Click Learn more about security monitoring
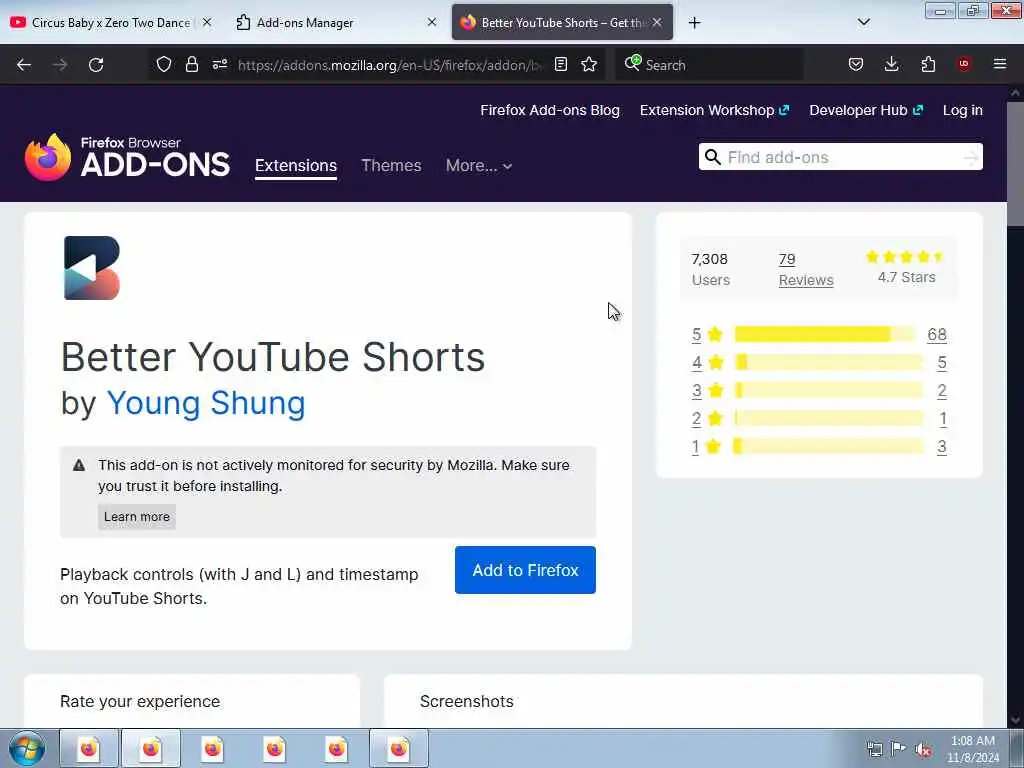Image resolution: width=1024 pixels, height=768 pixels. tap(136, 517)
